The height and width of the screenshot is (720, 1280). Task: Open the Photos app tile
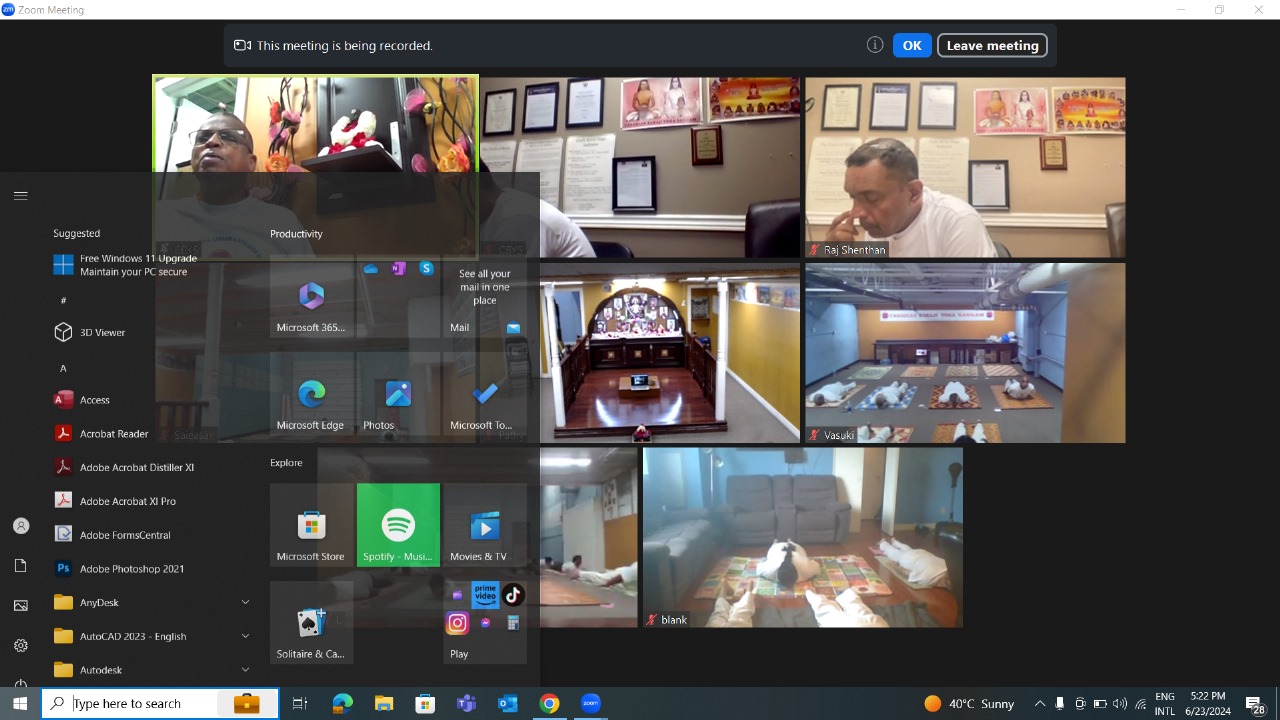(398, 393)
